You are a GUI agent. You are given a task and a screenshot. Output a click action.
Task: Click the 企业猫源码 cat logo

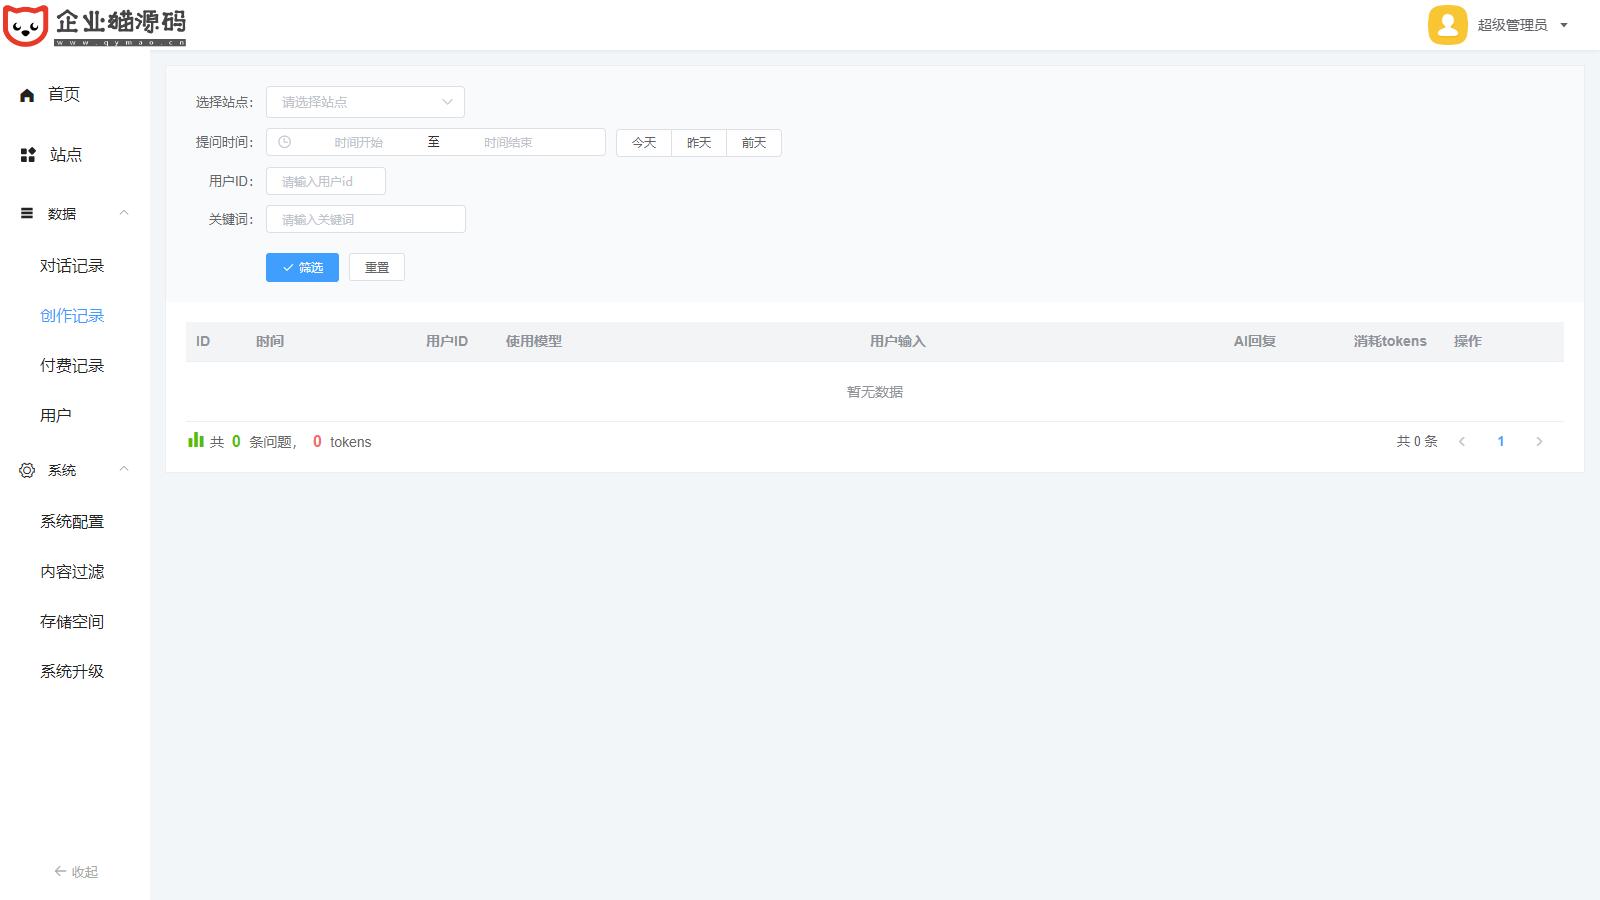tap(26, 25)
